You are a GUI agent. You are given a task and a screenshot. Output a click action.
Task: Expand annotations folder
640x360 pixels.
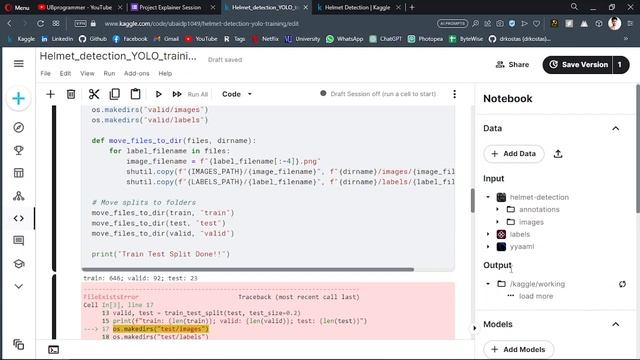tap(498, 209)
